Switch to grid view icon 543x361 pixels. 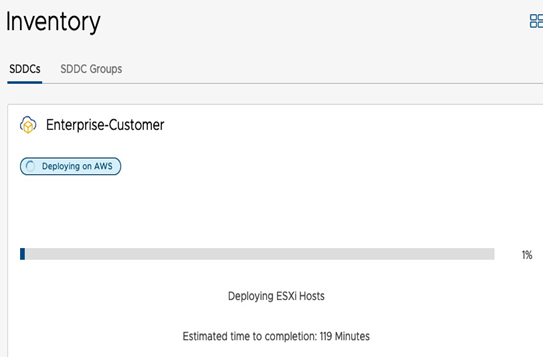click(x=536, y=21)
